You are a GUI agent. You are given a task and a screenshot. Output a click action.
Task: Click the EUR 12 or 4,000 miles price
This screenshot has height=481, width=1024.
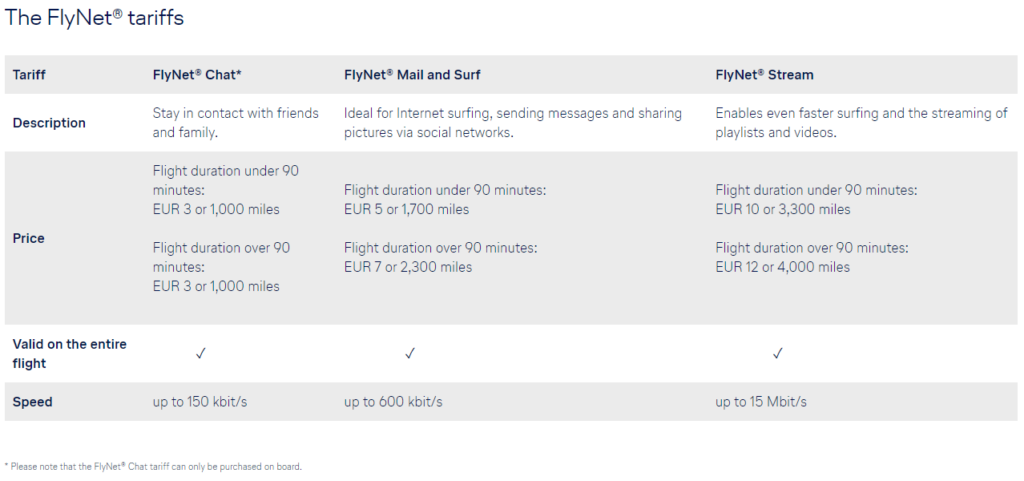(x=782, y=267)
